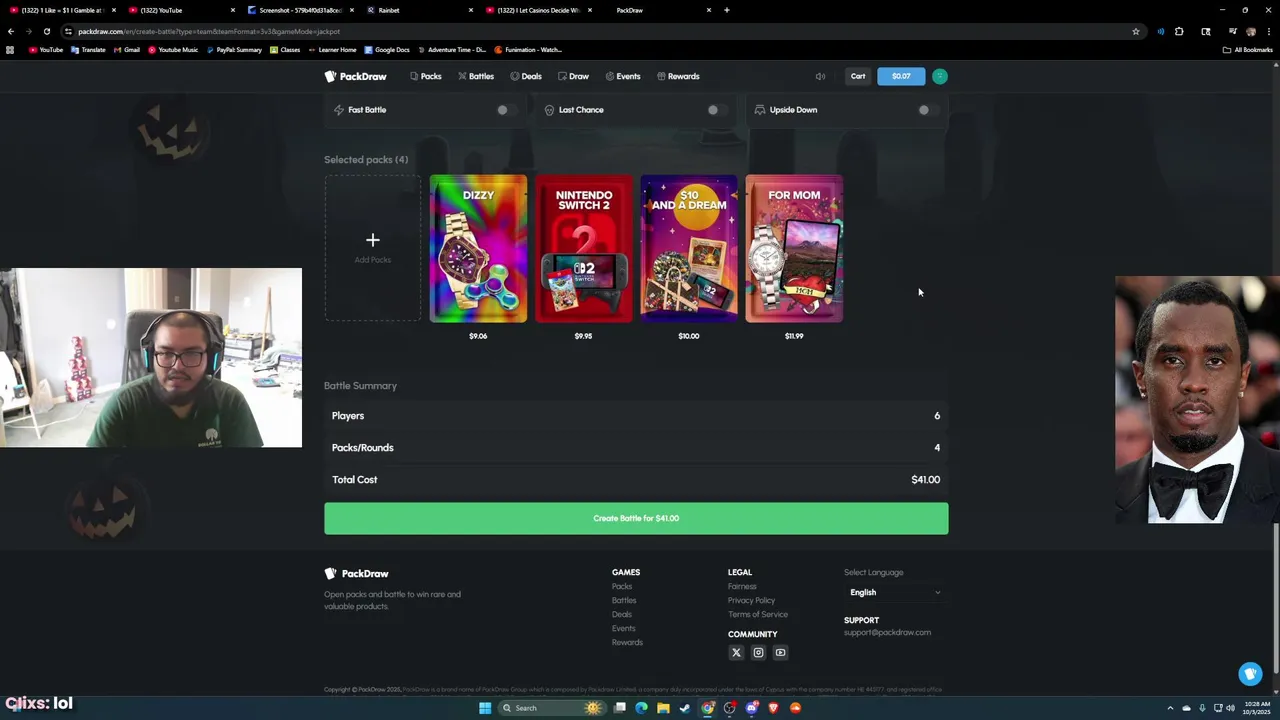Toggle the Upside Down switch
This screenshot has width=1280, height=720.
coord(928,110)
